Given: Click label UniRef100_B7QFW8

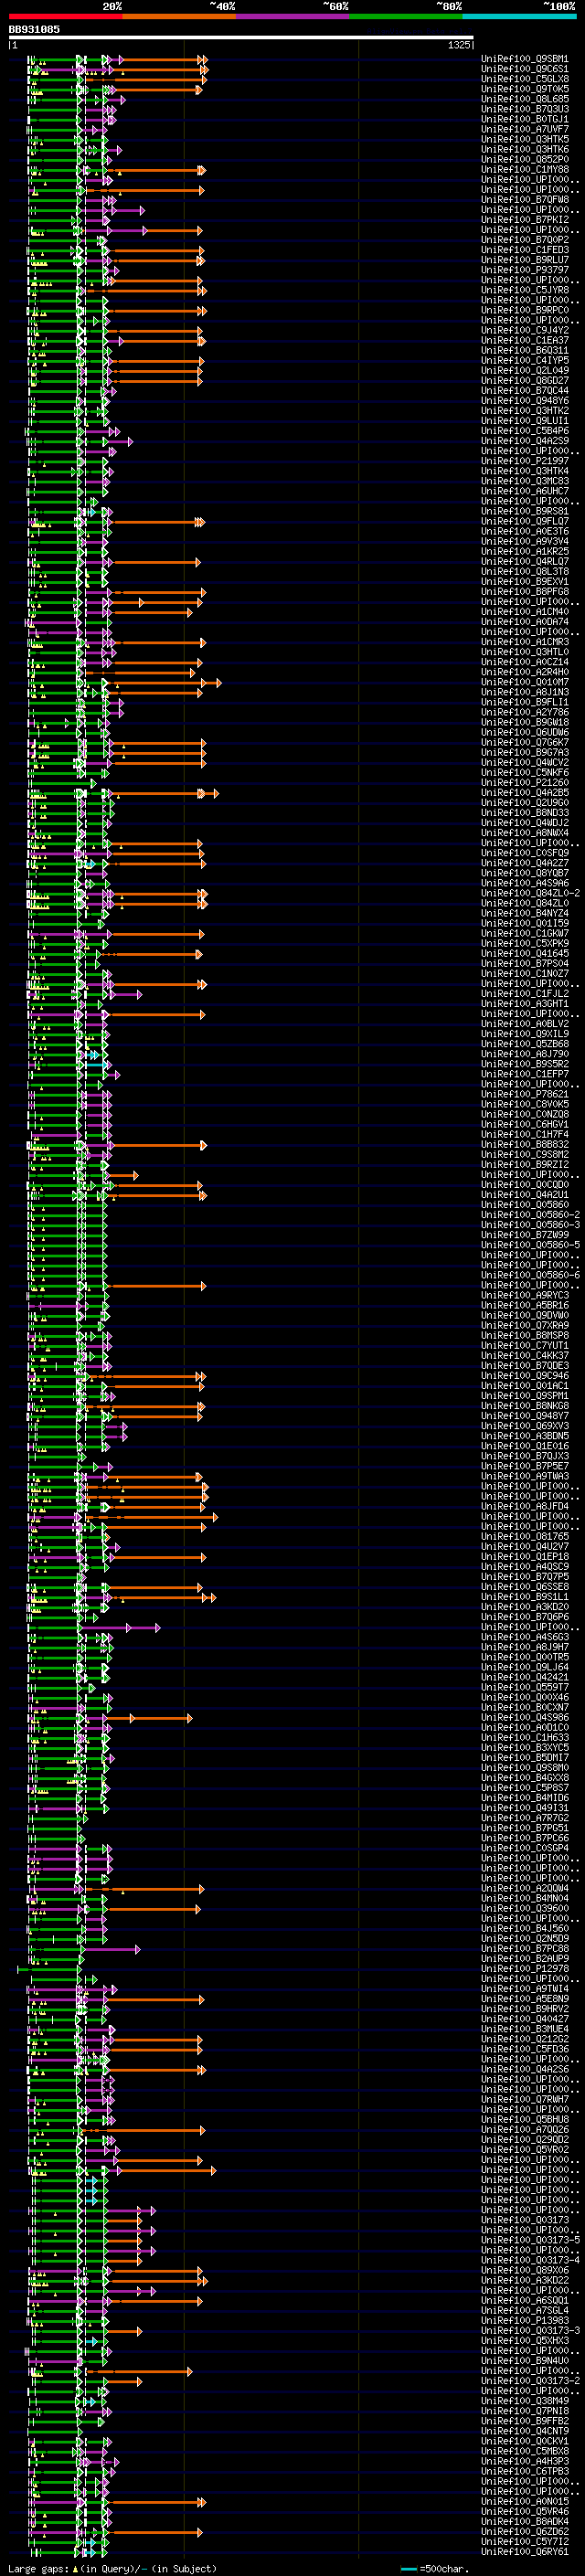Looking at the screenshot, I should coord(525,200).
